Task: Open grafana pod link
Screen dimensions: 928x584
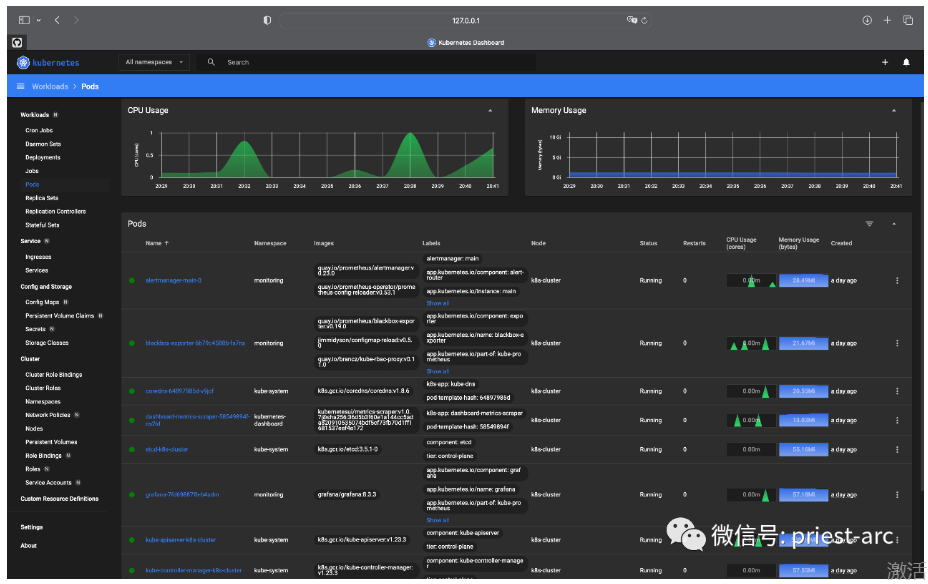Action: pos(182,495)
